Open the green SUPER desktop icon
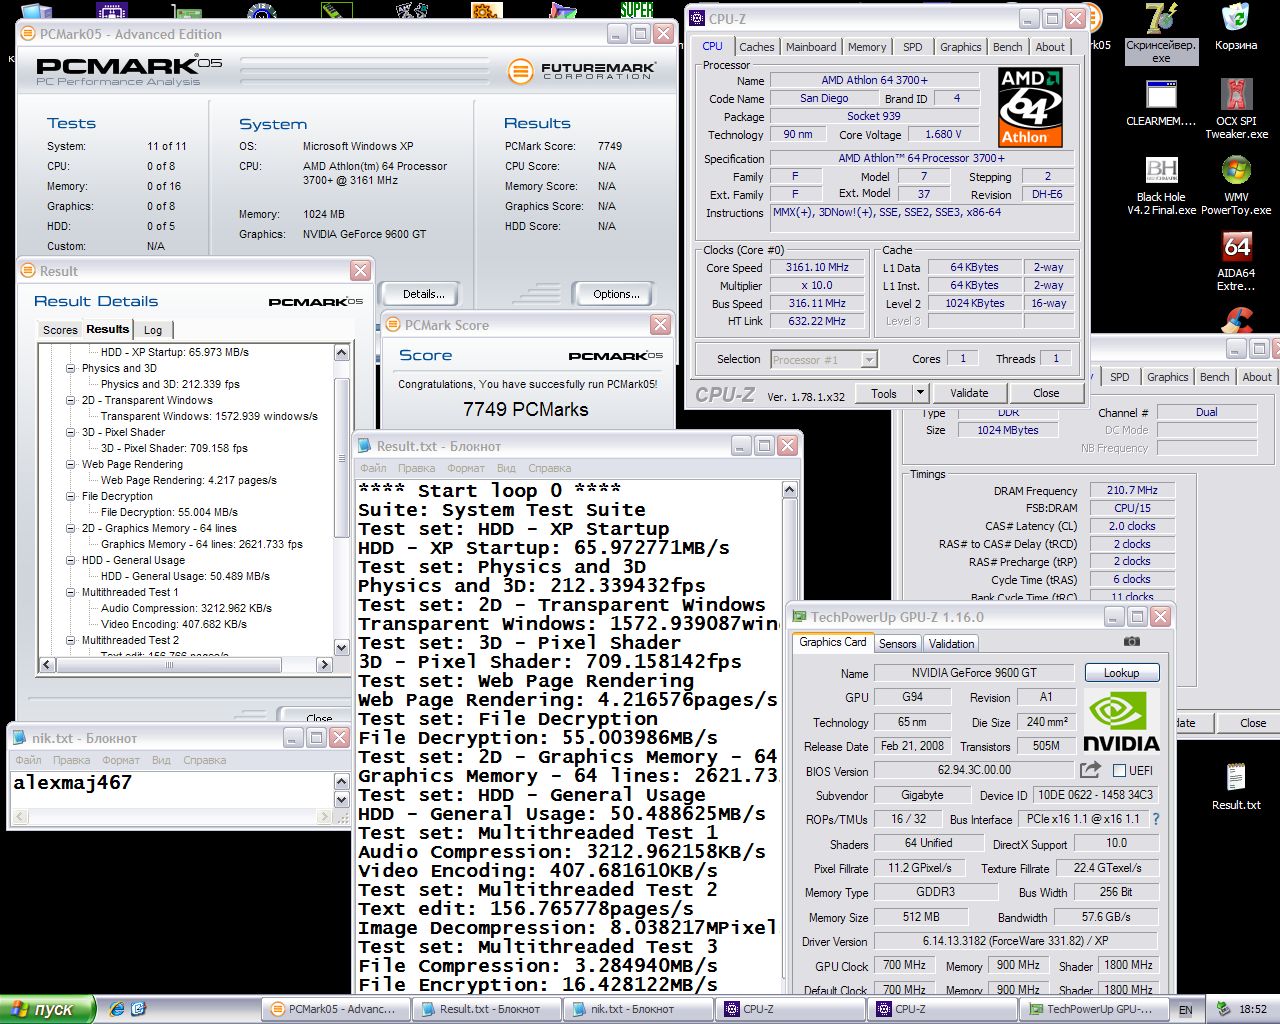This screenshot has height=1024, width=1280. click(636, 10)
